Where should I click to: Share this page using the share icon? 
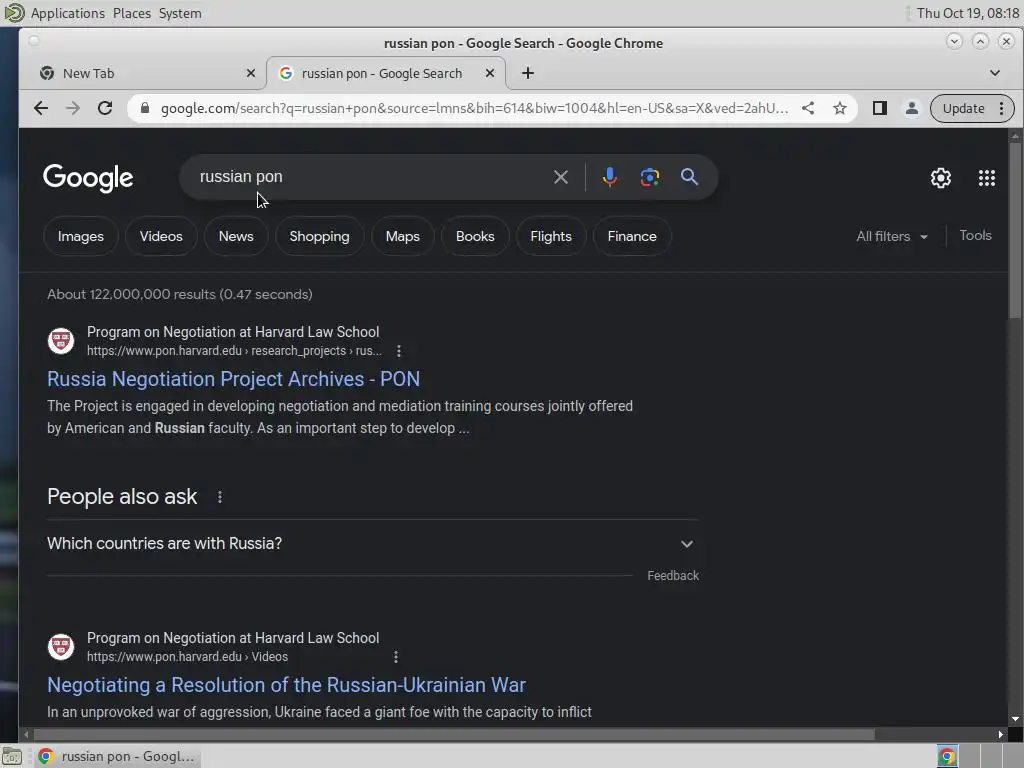point(808,108)
